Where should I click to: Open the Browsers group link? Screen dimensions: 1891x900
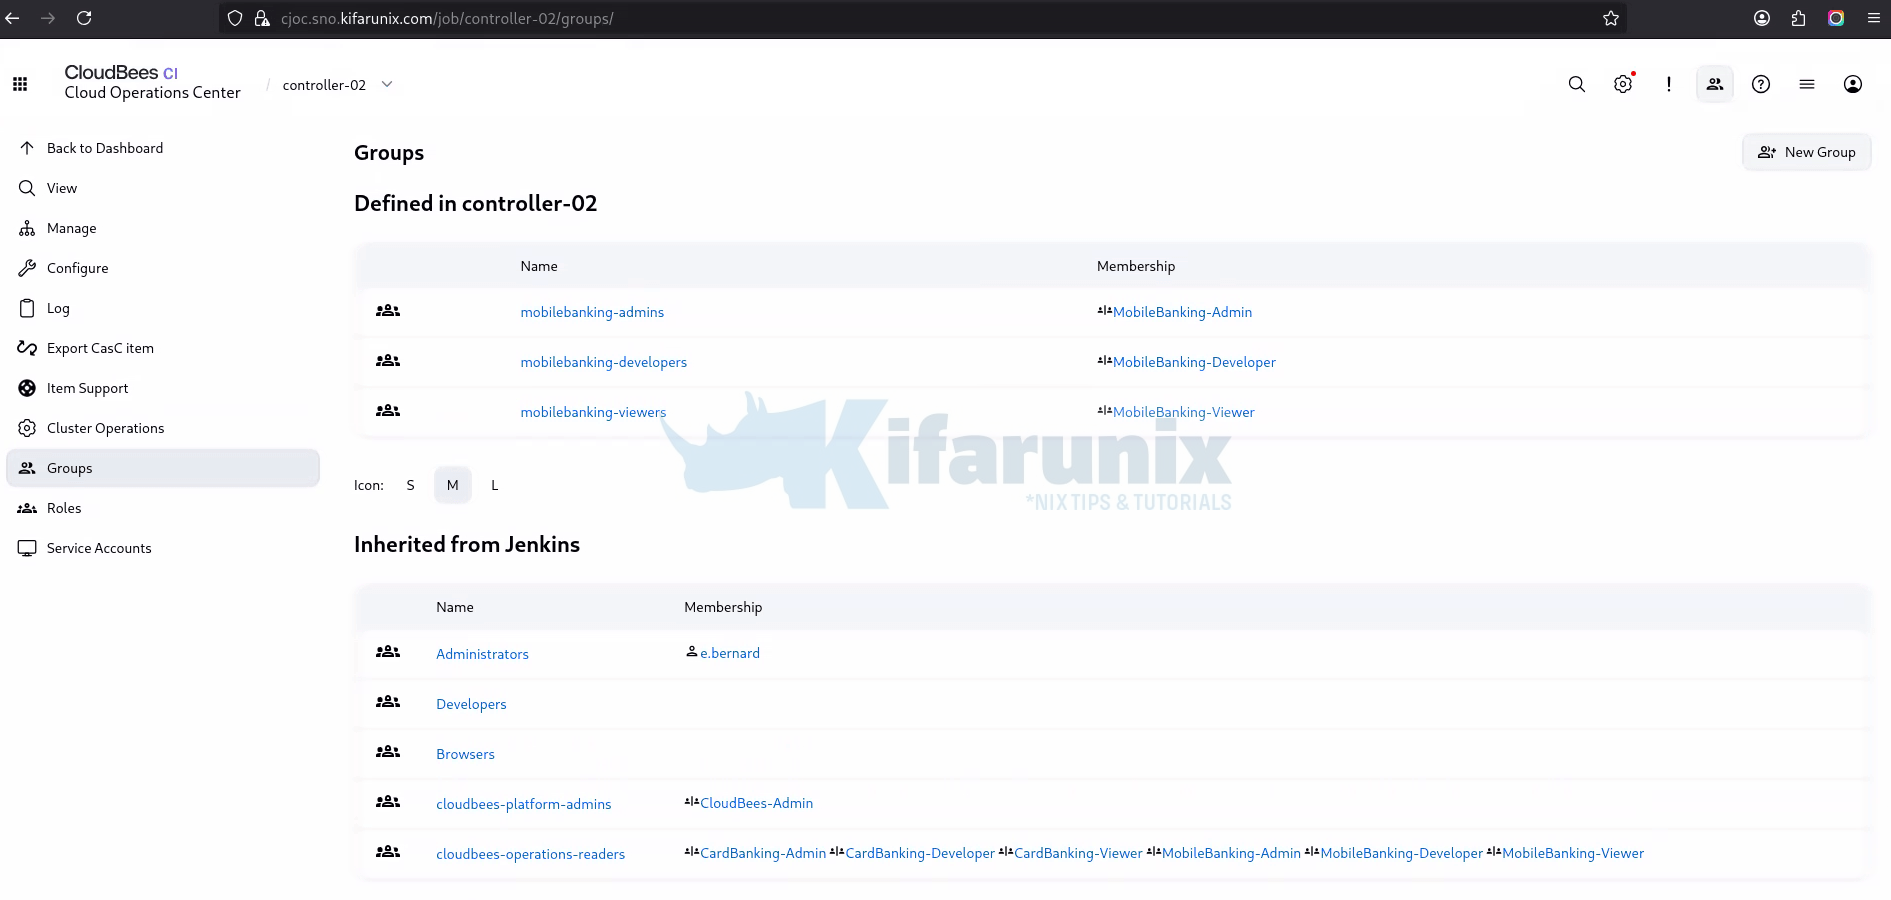pyautogui.click(x=465, y=754)
